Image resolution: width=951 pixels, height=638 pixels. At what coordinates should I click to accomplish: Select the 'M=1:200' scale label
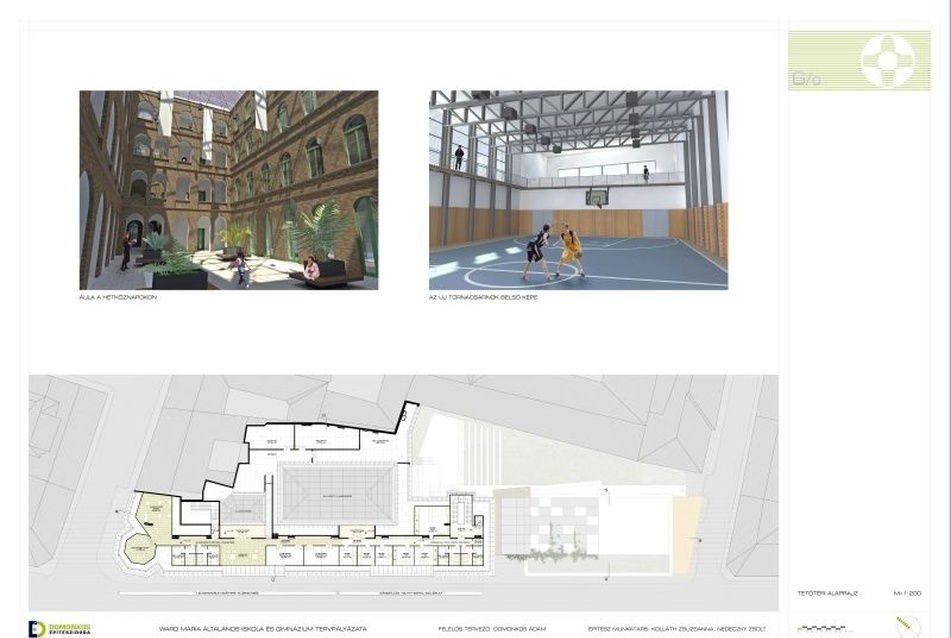[x=907, y=593]
